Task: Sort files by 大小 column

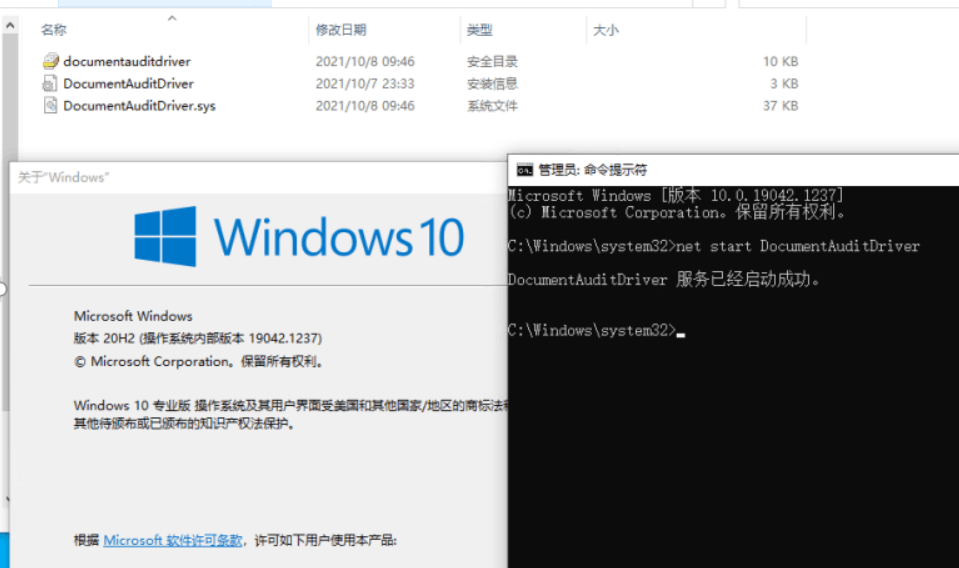Action: point(605,29)
